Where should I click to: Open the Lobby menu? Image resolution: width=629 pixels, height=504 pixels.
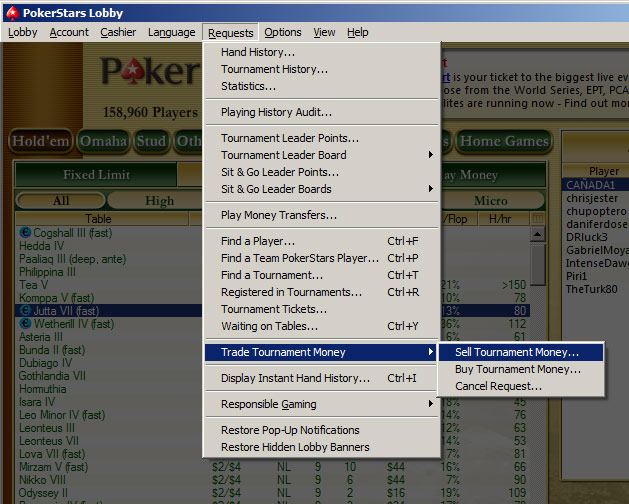(x=22, y=32)
